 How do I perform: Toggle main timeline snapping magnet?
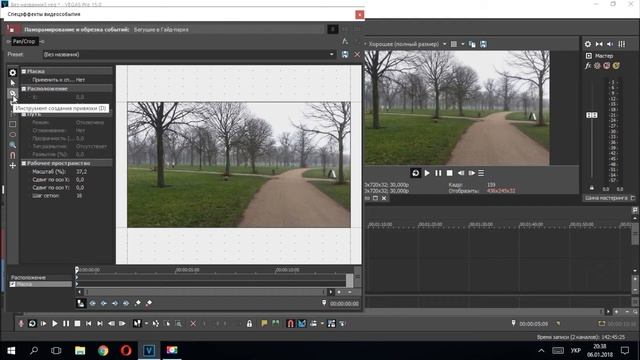pos(290,324)
